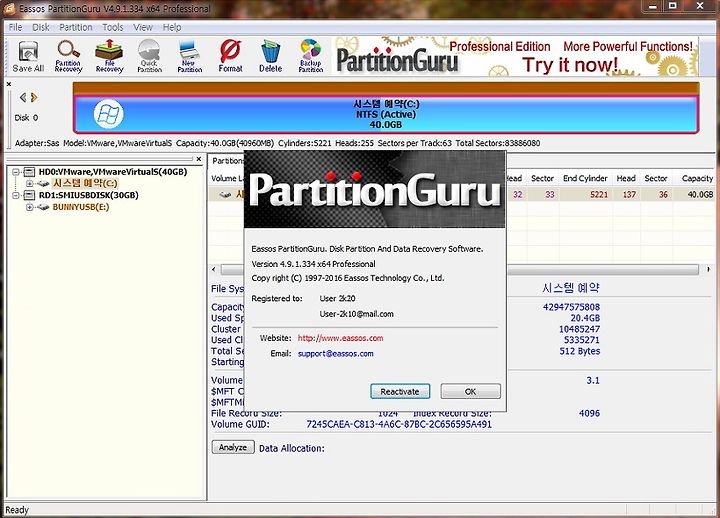Click the Partitions tab label

tap(228, 161)
